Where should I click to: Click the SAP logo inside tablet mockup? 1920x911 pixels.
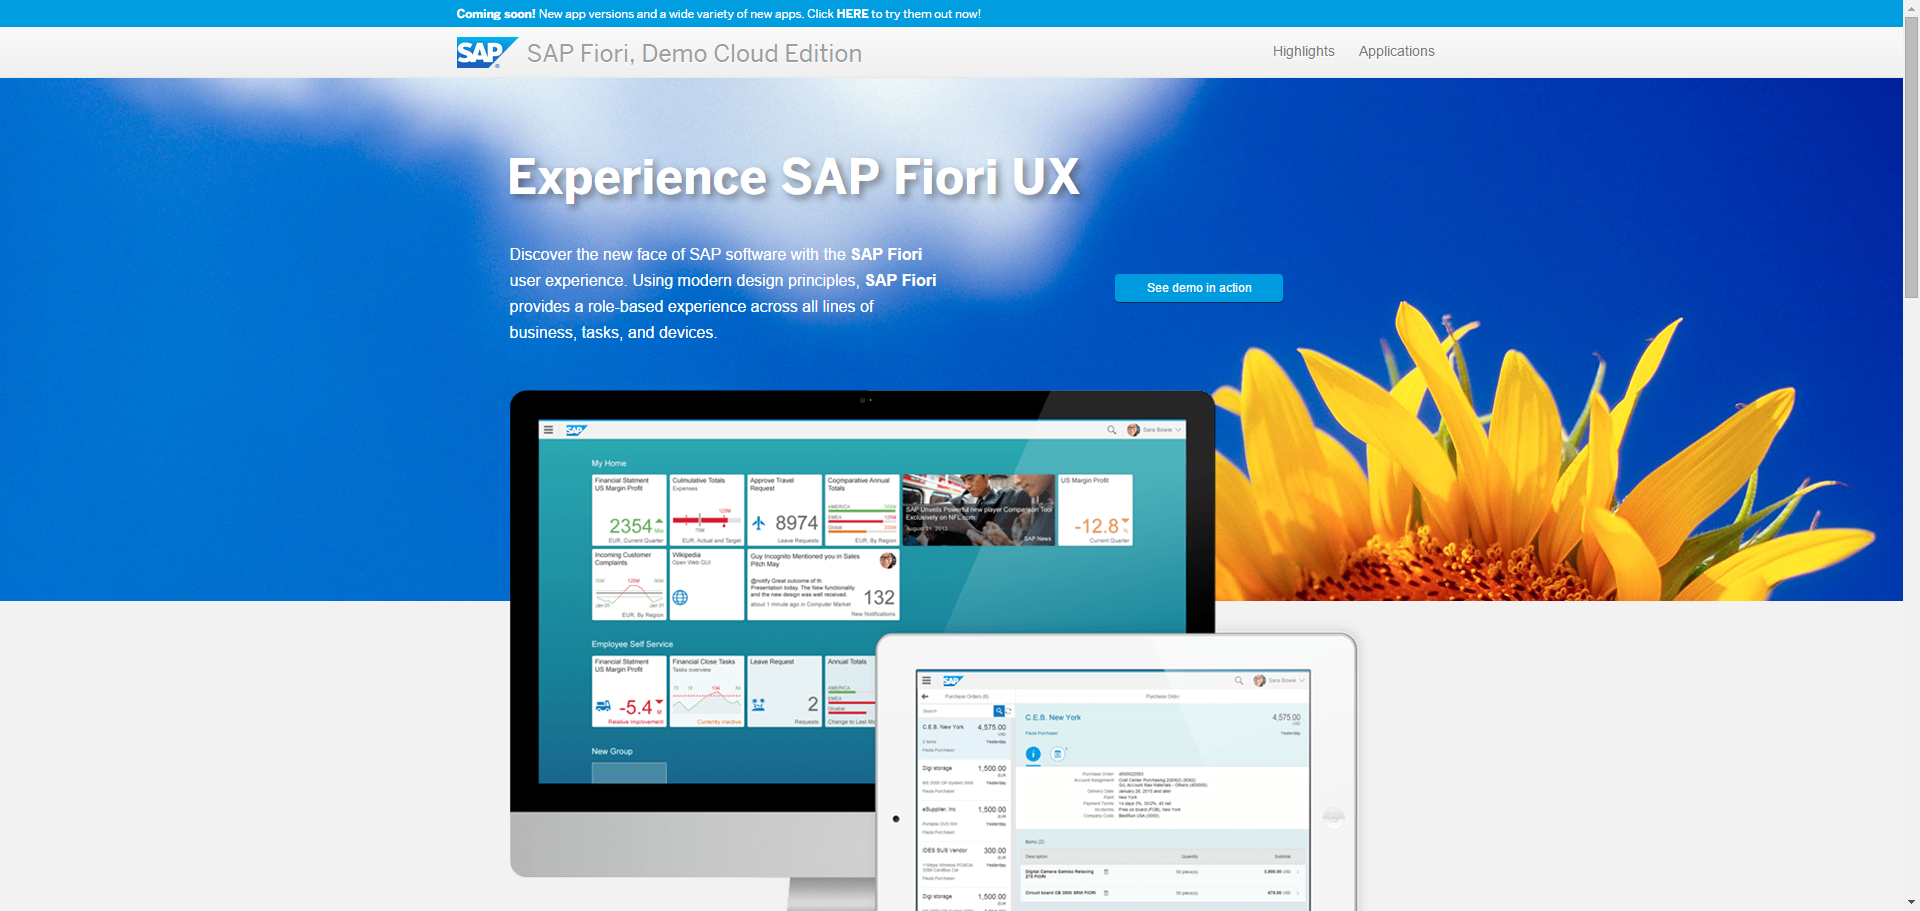click(953, 680)
